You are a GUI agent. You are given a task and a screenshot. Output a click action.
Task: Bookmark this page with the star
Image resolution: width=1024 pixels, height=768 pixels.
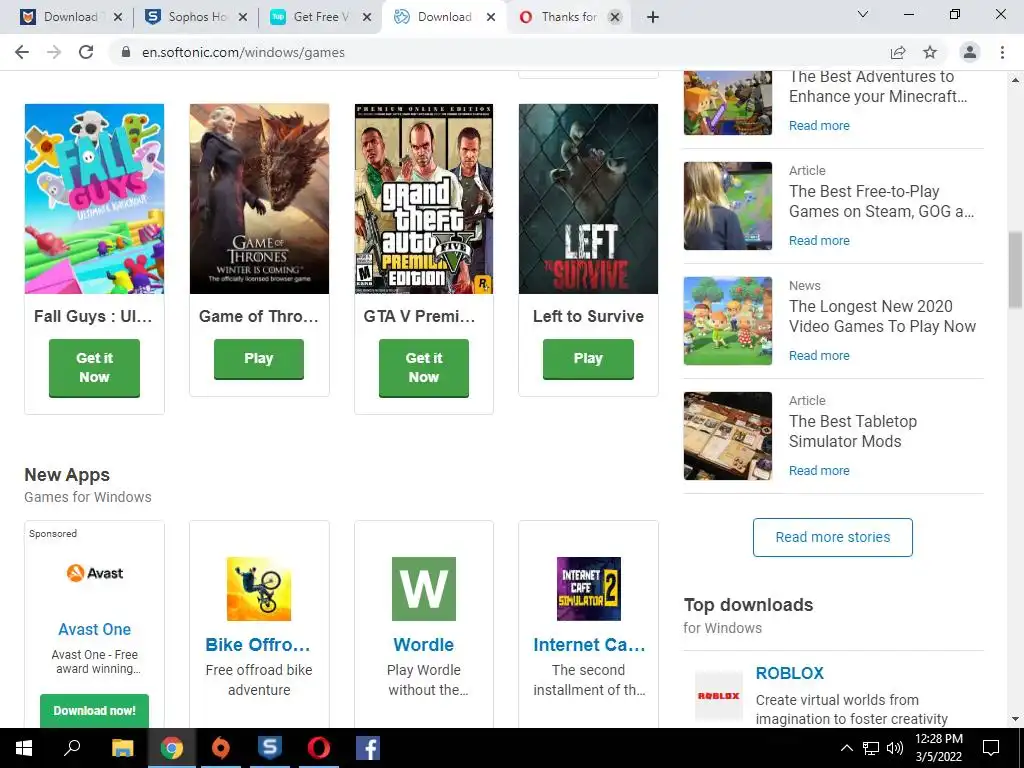point(930,52)
